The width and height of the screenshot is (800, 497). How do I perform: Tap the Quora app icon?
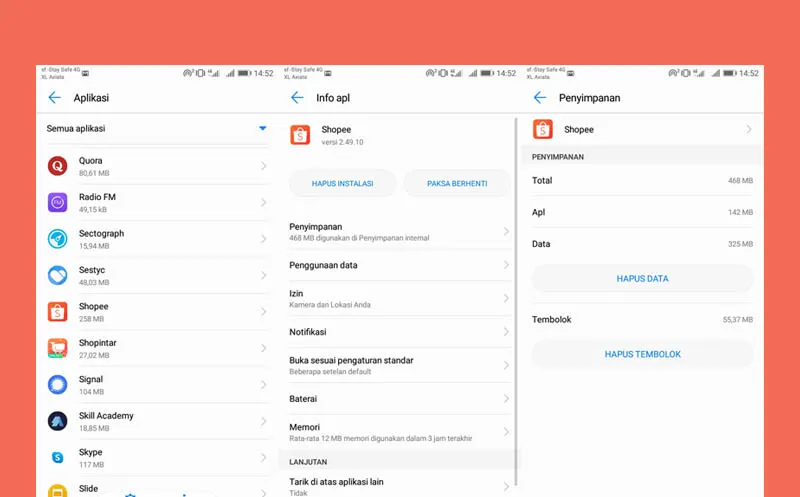tap(58, 166)
